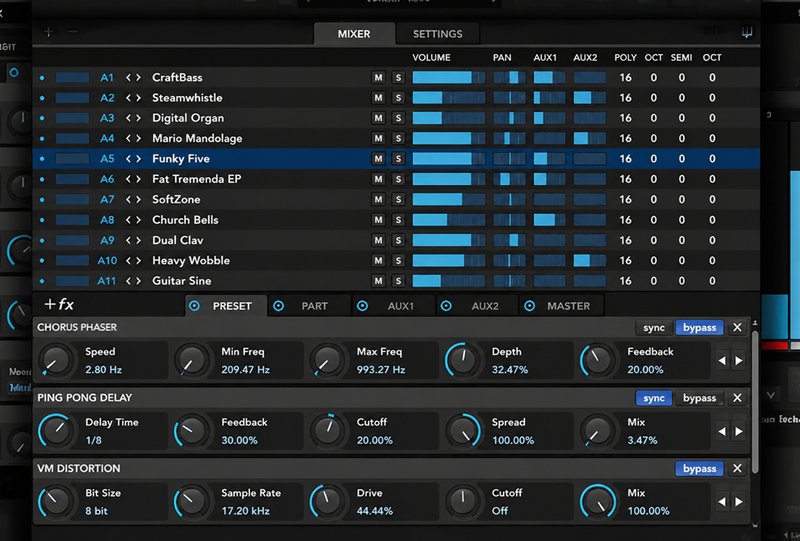Click Chorus Phaser previous page arrow
Screen dimensions: 800x541
(722, 361)
